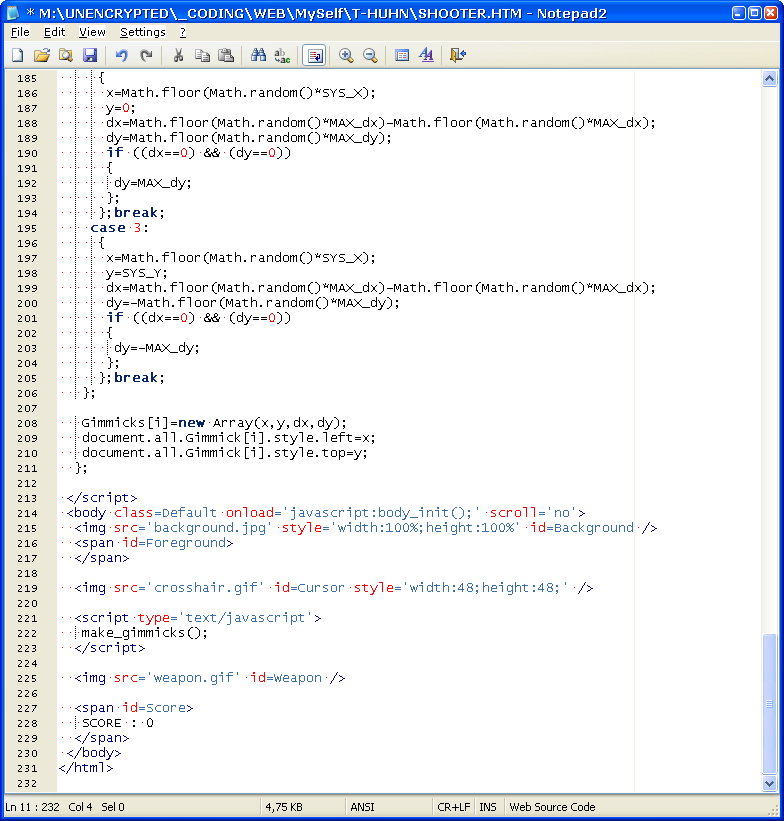Click the scrollbar up arrow

(x=769, y=79)
